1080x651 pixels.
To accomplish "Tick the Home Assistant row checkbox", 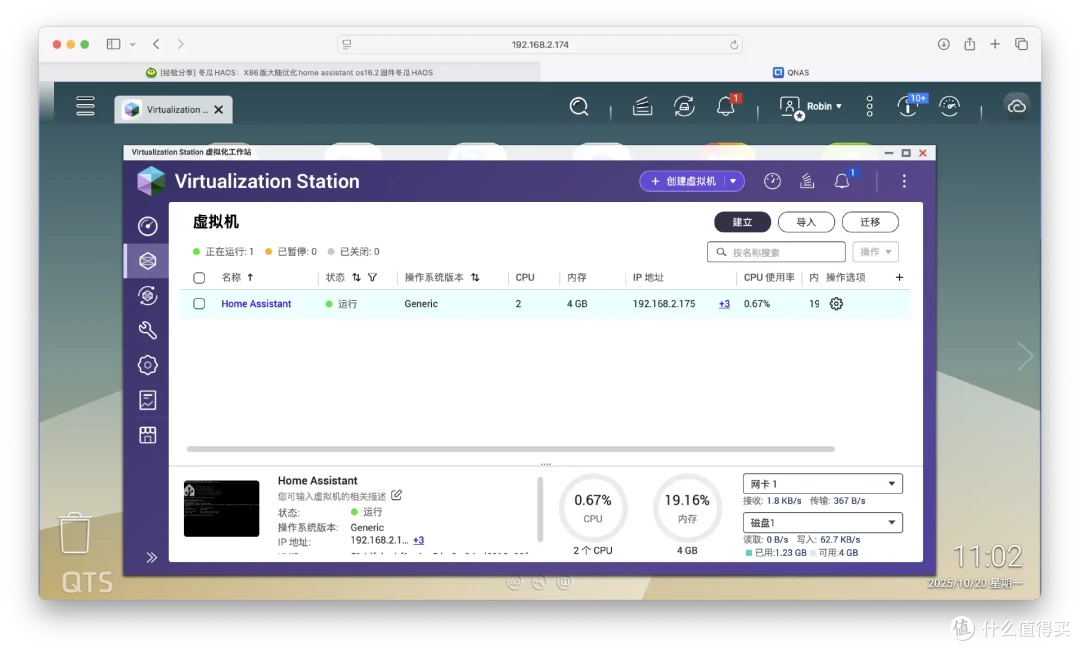I will 199,304.
